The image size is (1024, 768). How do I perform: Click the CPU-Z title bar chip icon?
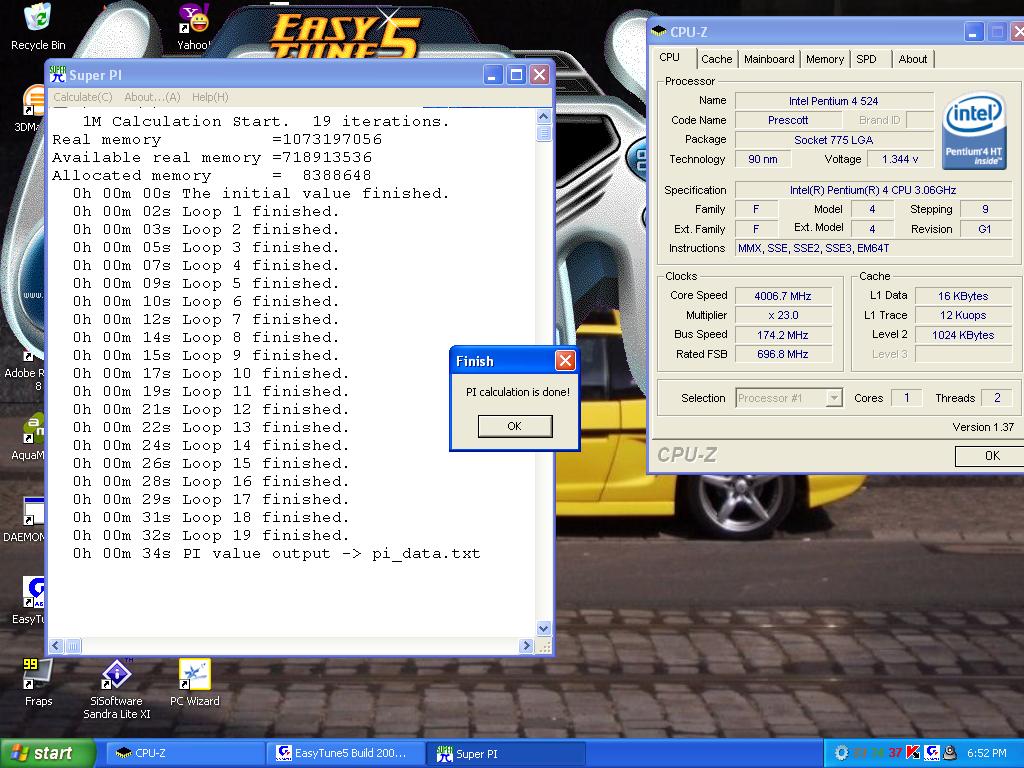tap(659, 31)
